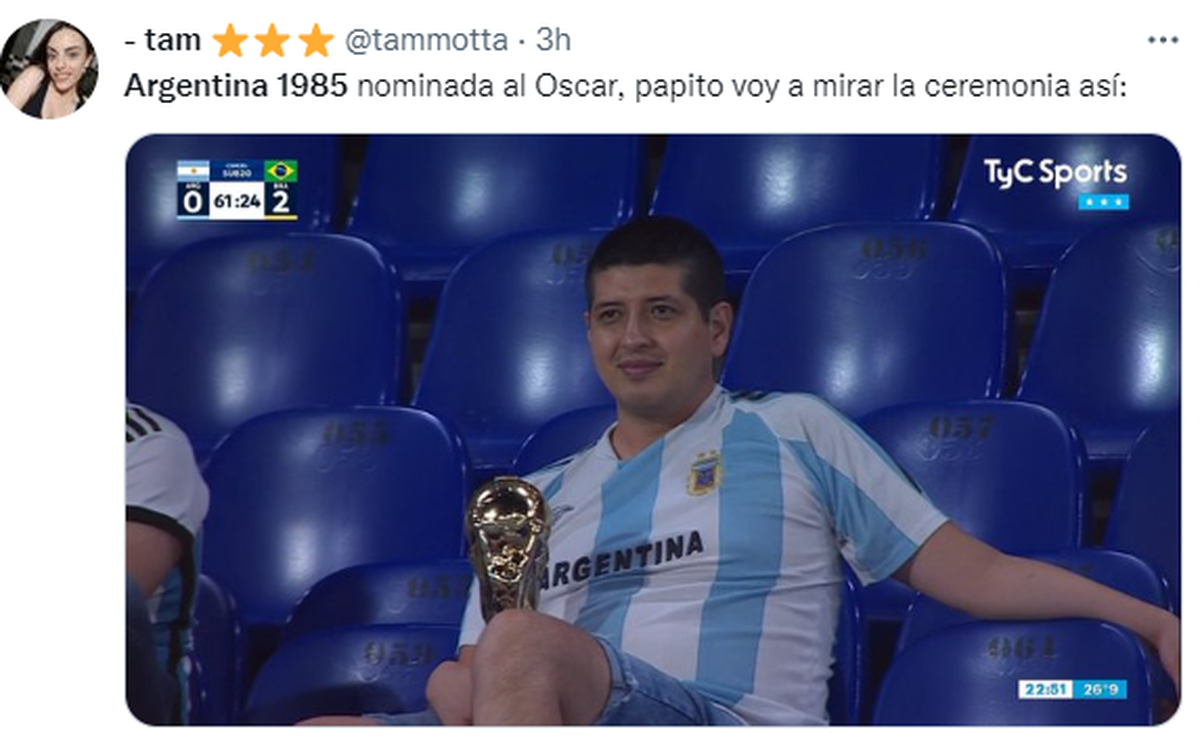Image resolution: width=1200 pixels, height=743 pixels.
Task: Click the bold Argentina 1985 text
Action: coord(236,87)
